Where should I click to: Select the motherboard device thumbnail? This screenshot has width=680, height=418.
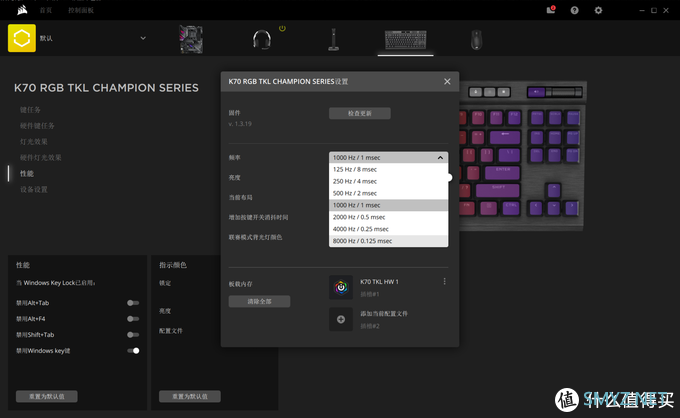coord(191,39)
